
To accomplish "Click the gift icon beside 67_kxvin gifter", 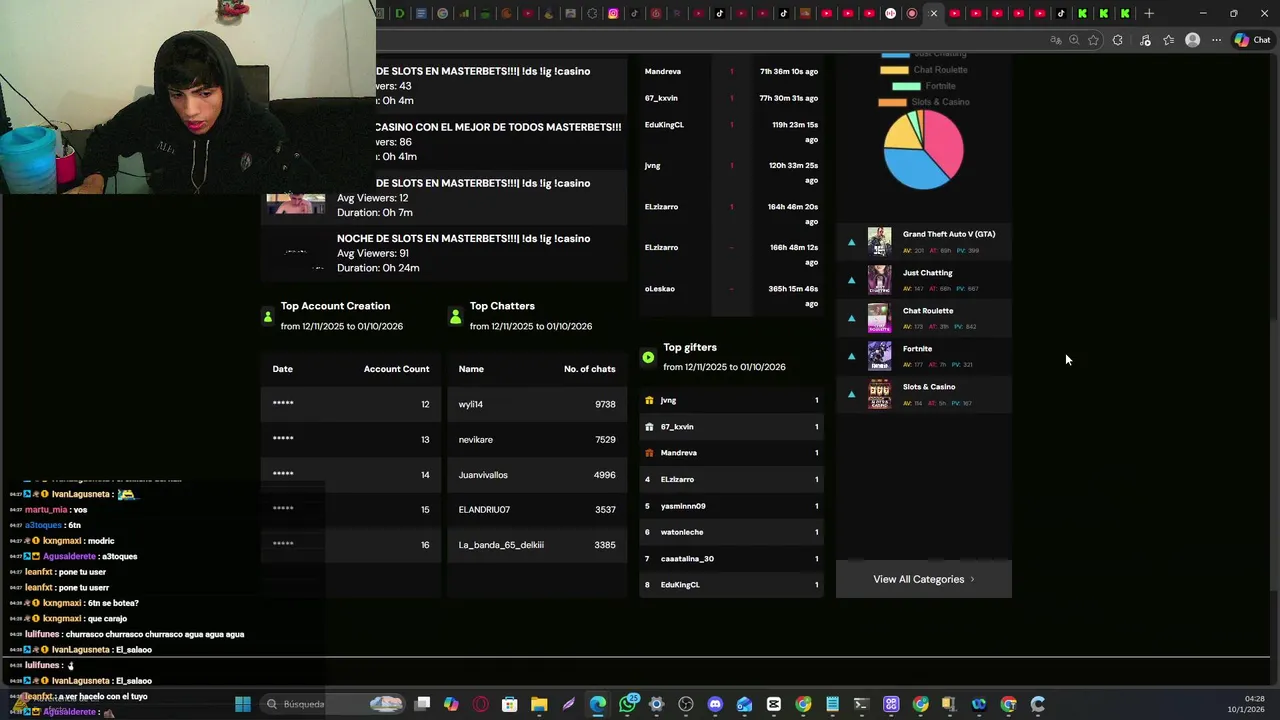I will 649,427.
